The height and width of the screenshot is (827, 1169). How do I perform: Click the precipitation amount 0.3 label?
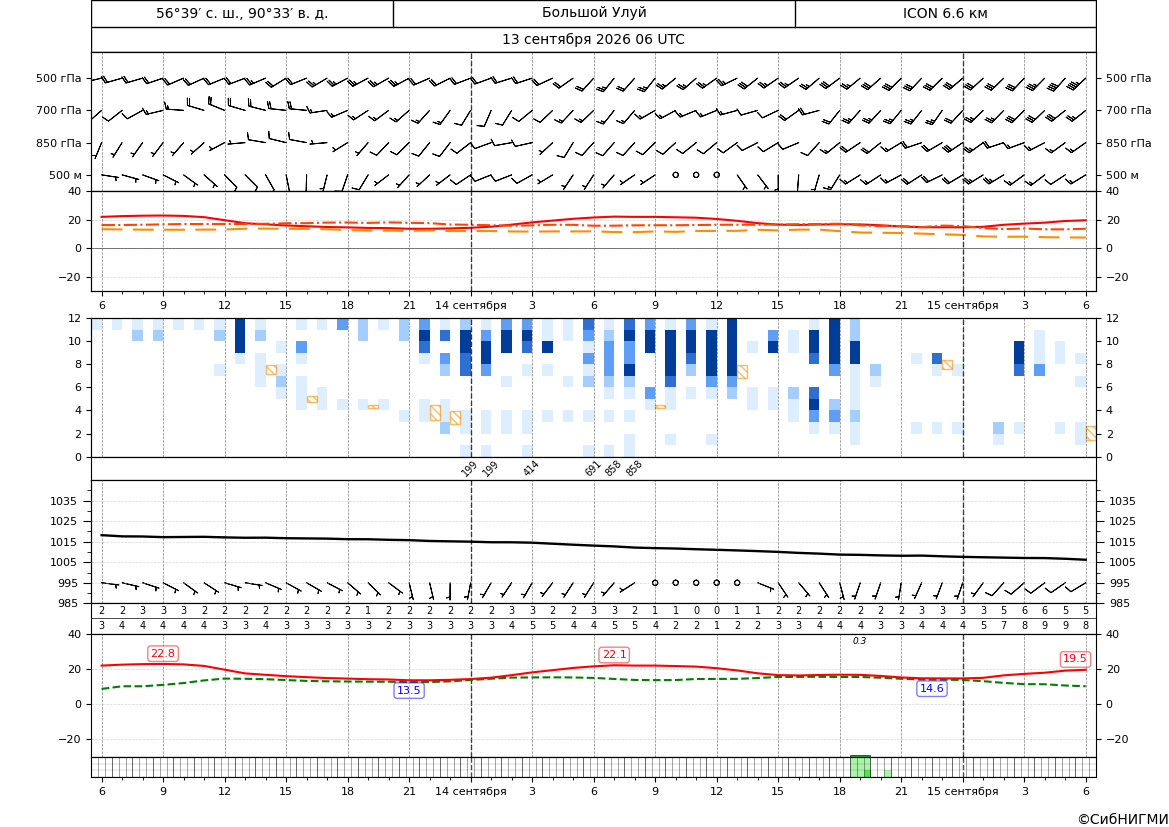860,641
